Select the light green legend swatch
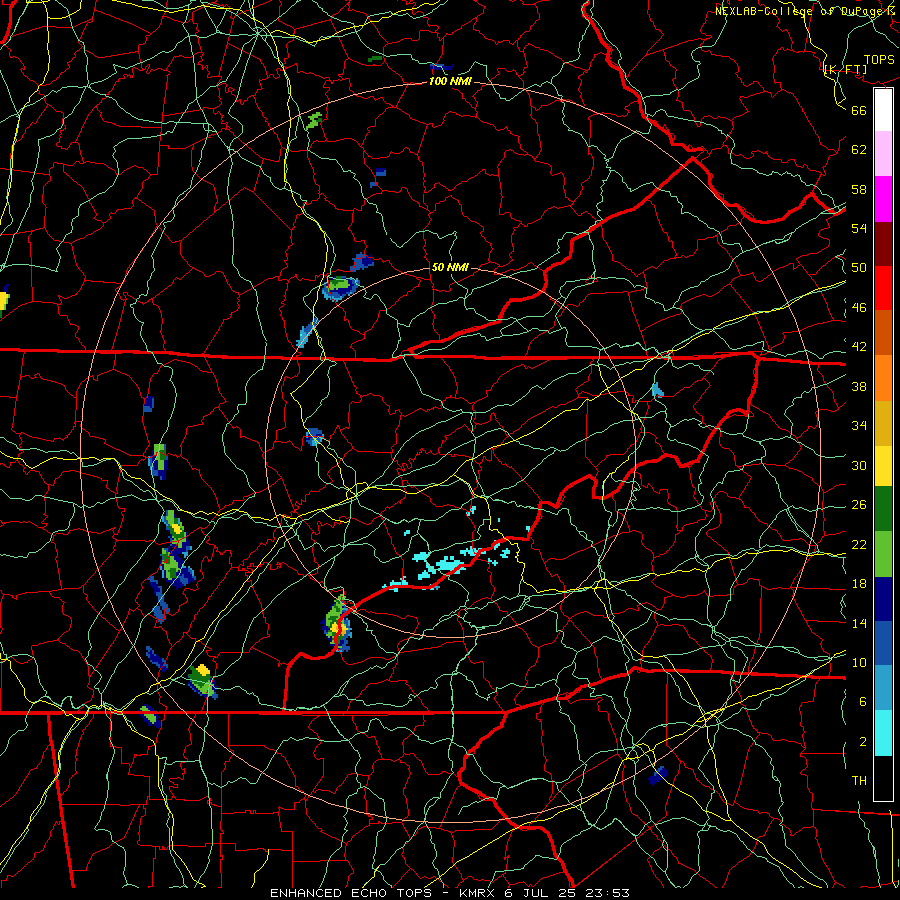 883,554
